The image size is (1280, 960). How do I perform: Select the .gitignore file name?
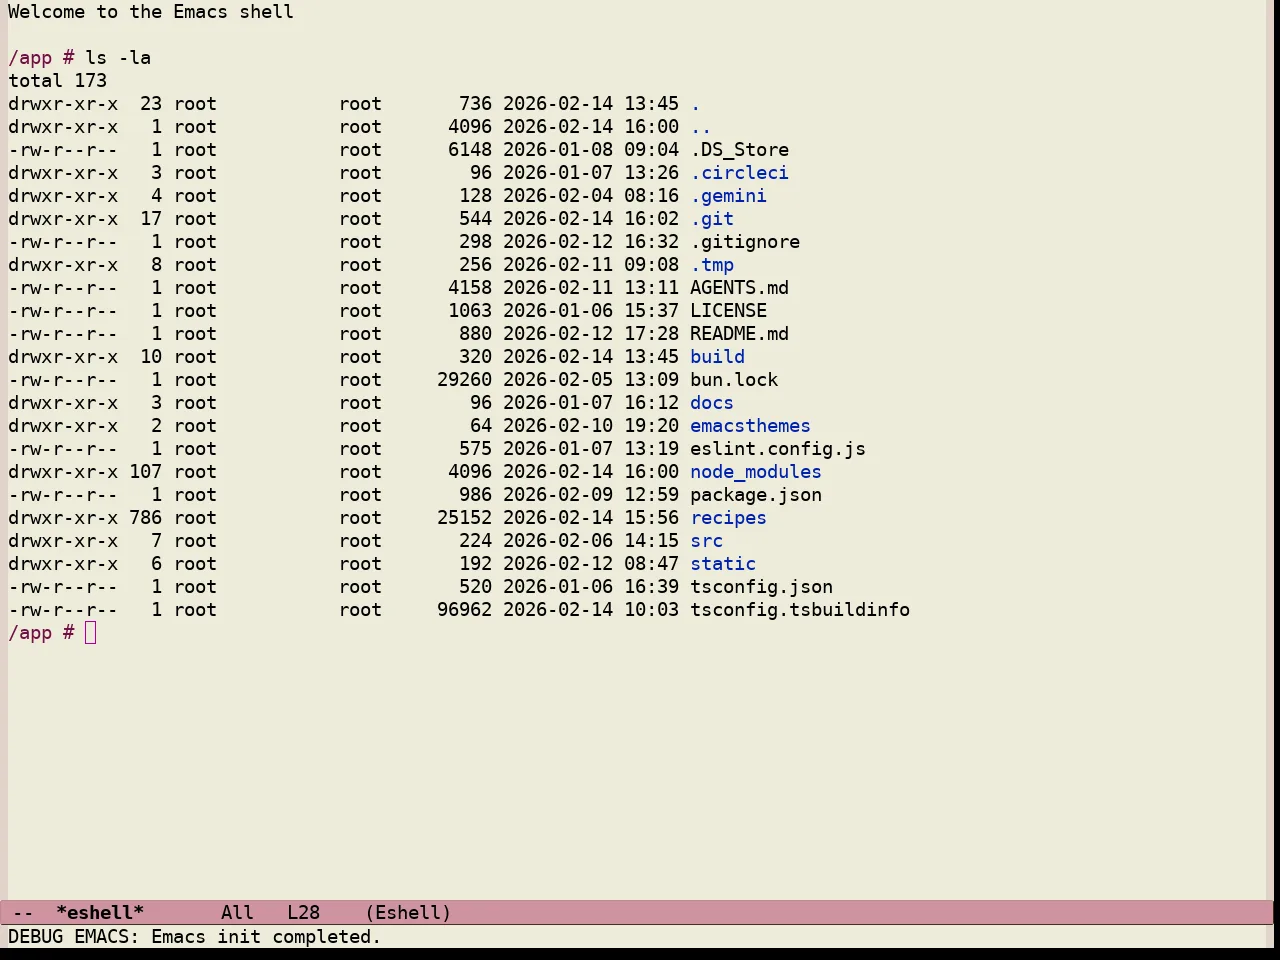(745, 242)
